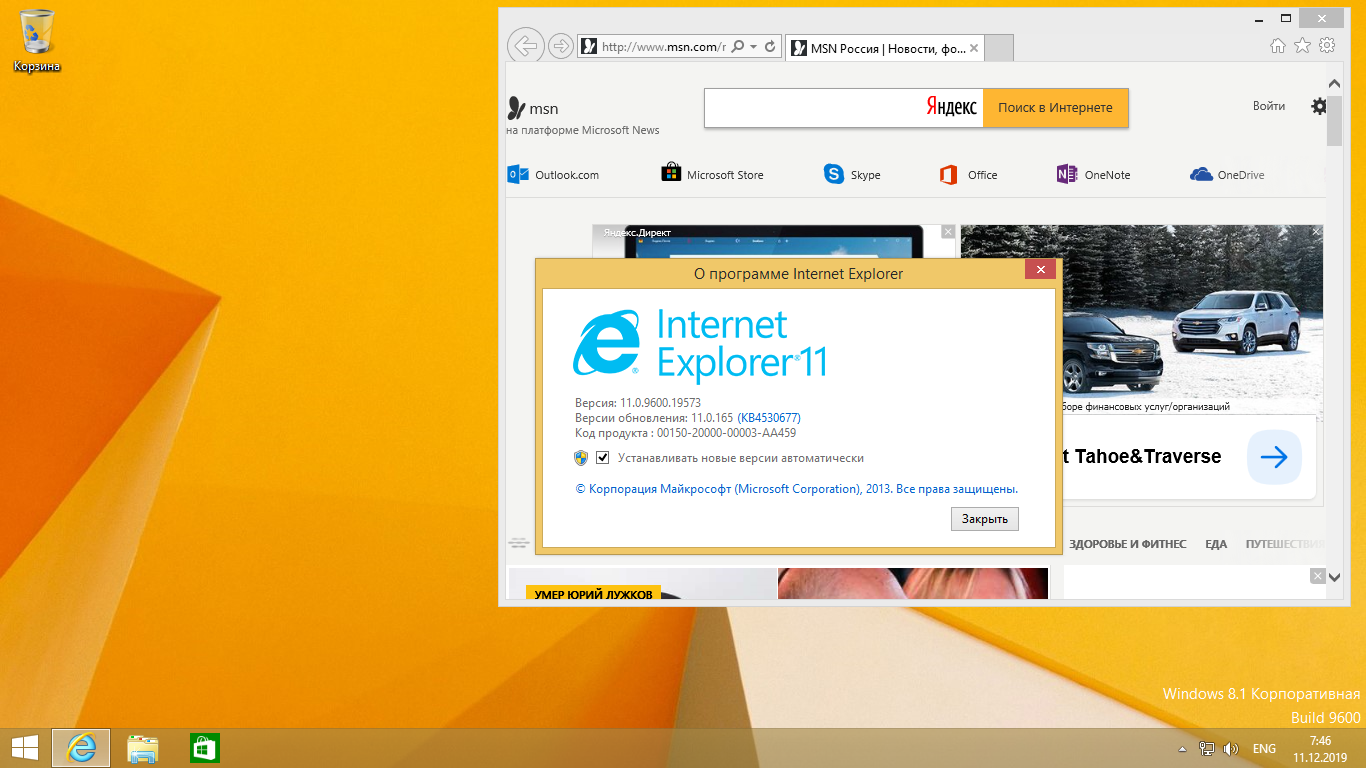The image size is (1366, 768).
Task: Click the Internet Explorer 11 logo
Action: pyautogui.click(x=700, y=345)
